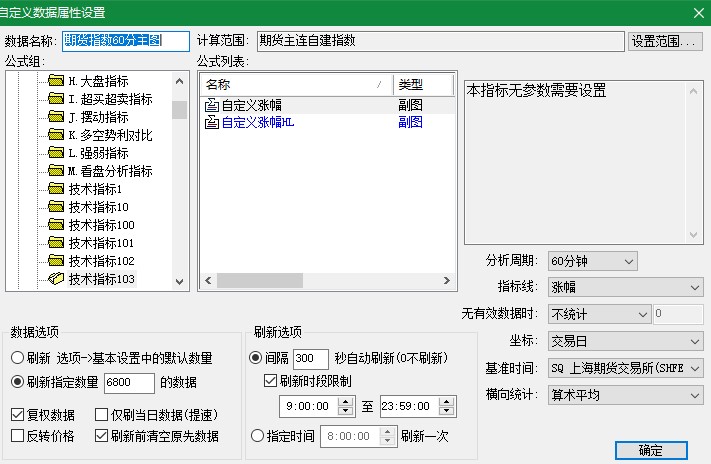Click refresh count field 6800

[129, 382]
